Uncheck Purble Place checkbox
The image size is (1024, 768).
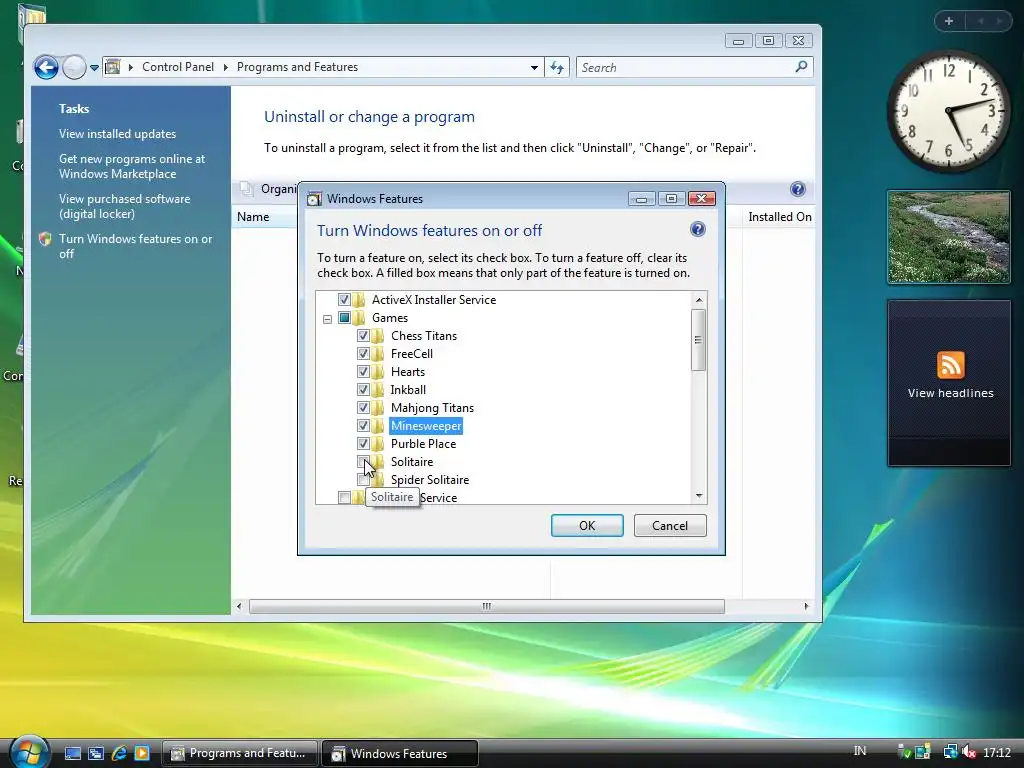coord(363,443)
